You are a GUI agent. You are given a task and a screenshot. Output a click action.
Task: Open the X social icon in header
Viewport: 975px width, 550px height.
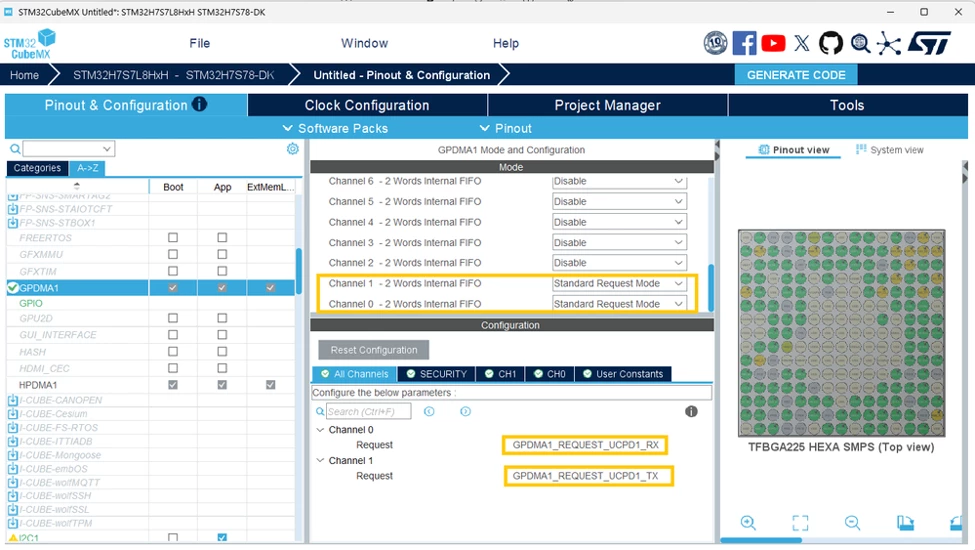pyautogui.click(x=802, y=43)
